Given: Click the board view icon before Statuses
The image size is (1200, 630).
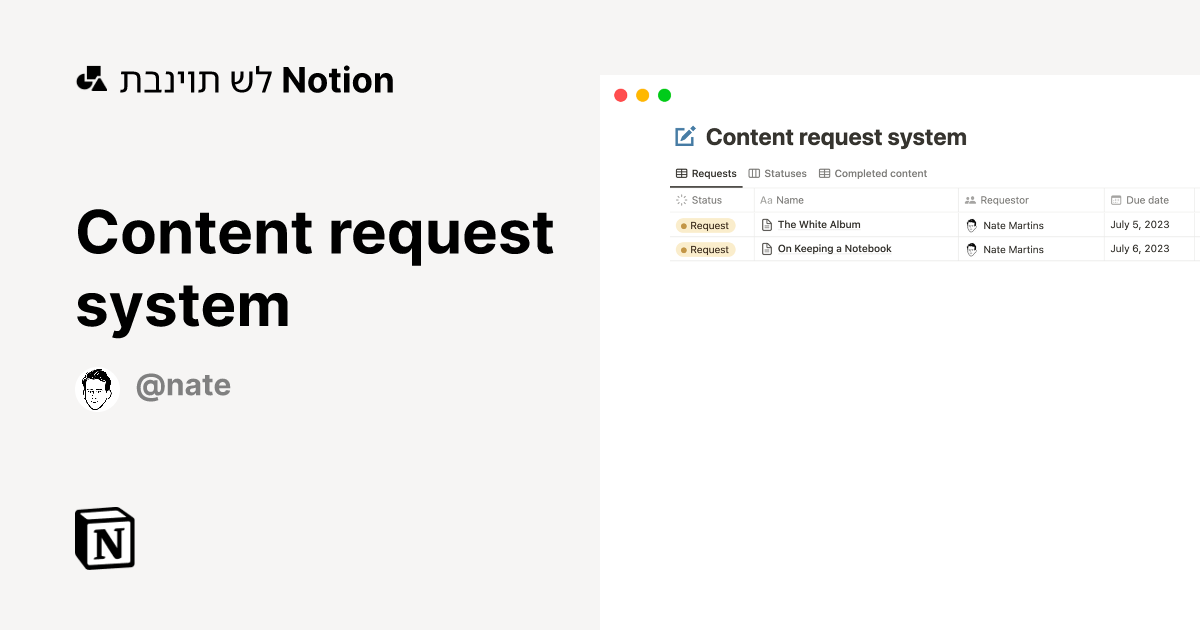Looking at the screenshot, I should coord(753,173).
